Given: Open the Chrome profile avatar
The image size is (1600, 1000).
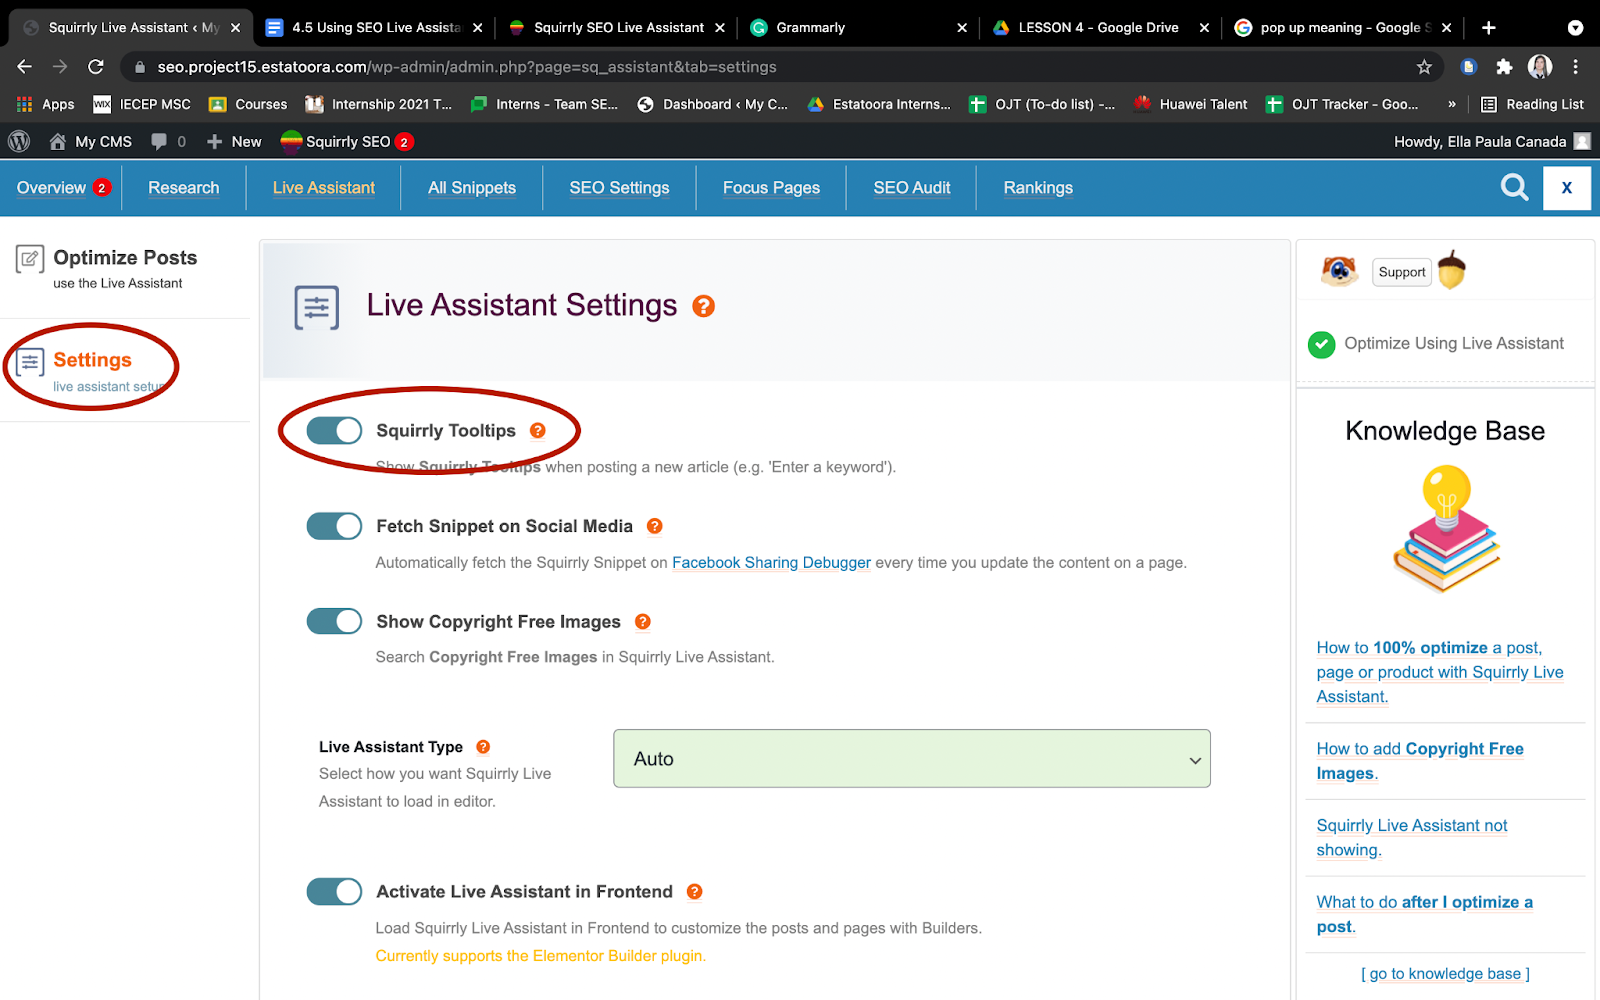Looking at the screenshot, I should pyautogui.click(x=1540, y=67).
